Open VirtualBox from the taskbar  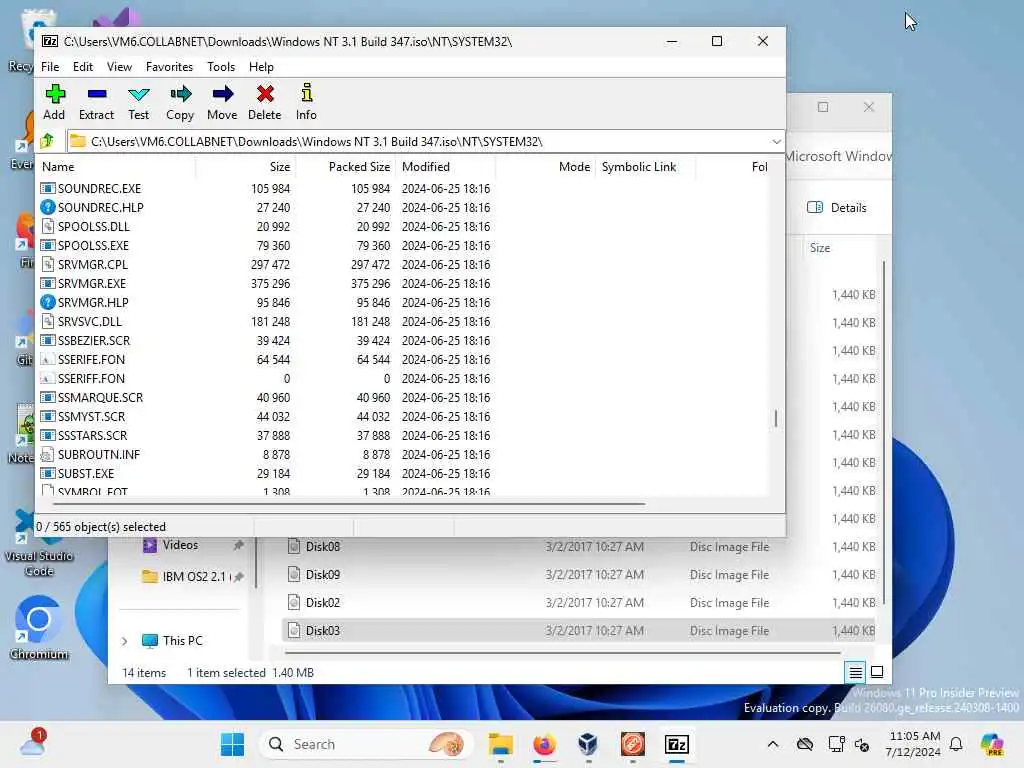click(x=588, y=744)
